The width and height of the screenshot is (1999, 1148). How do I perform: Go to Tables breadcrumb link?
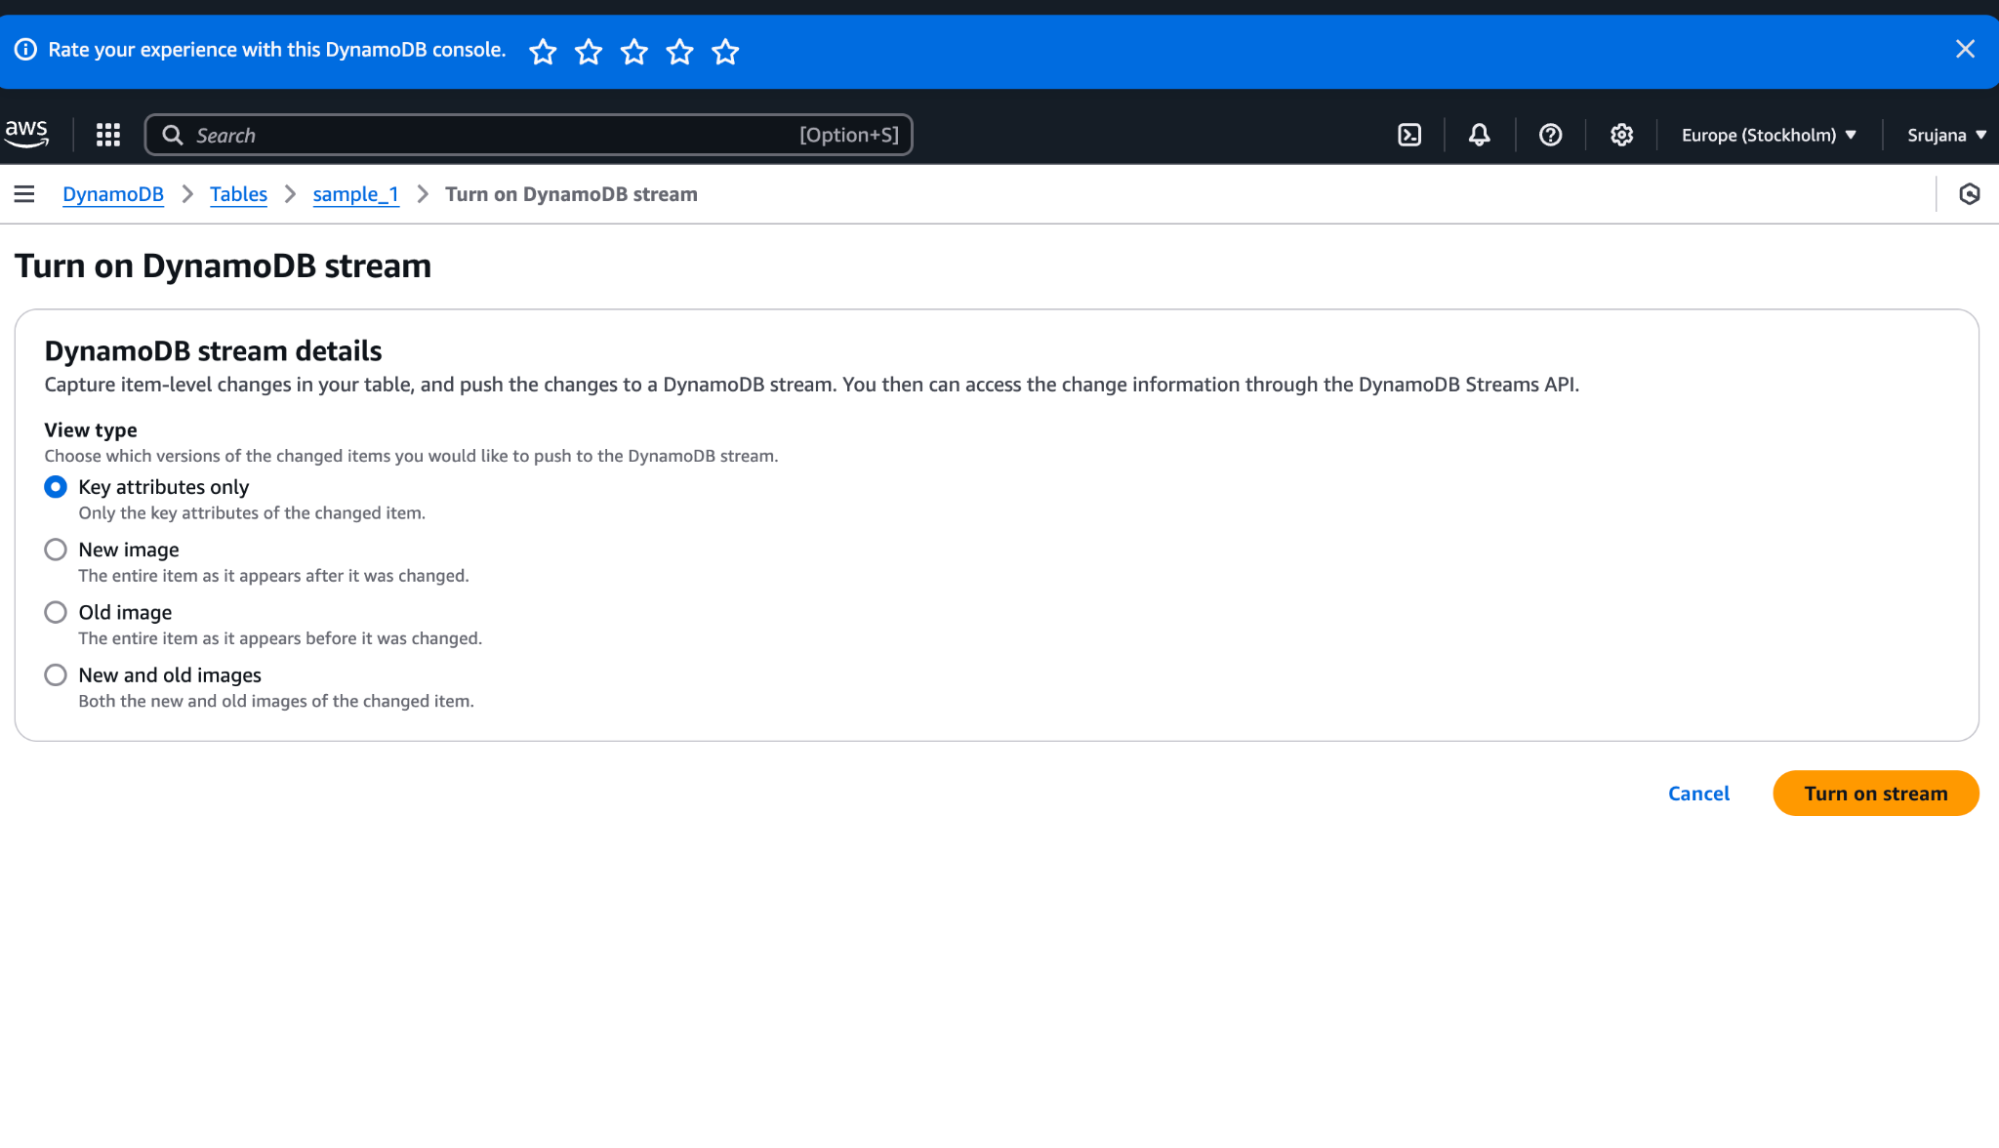238,194
